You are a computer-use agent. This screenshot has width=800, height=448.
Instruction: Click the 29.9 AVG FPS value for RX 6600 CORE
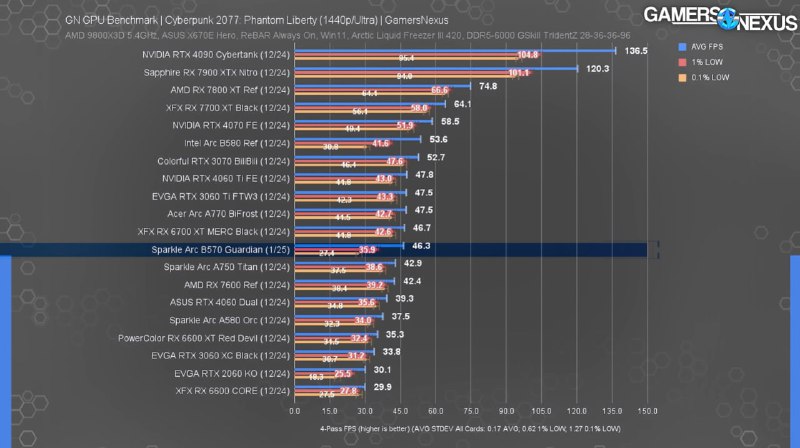(x=382, y=387)
